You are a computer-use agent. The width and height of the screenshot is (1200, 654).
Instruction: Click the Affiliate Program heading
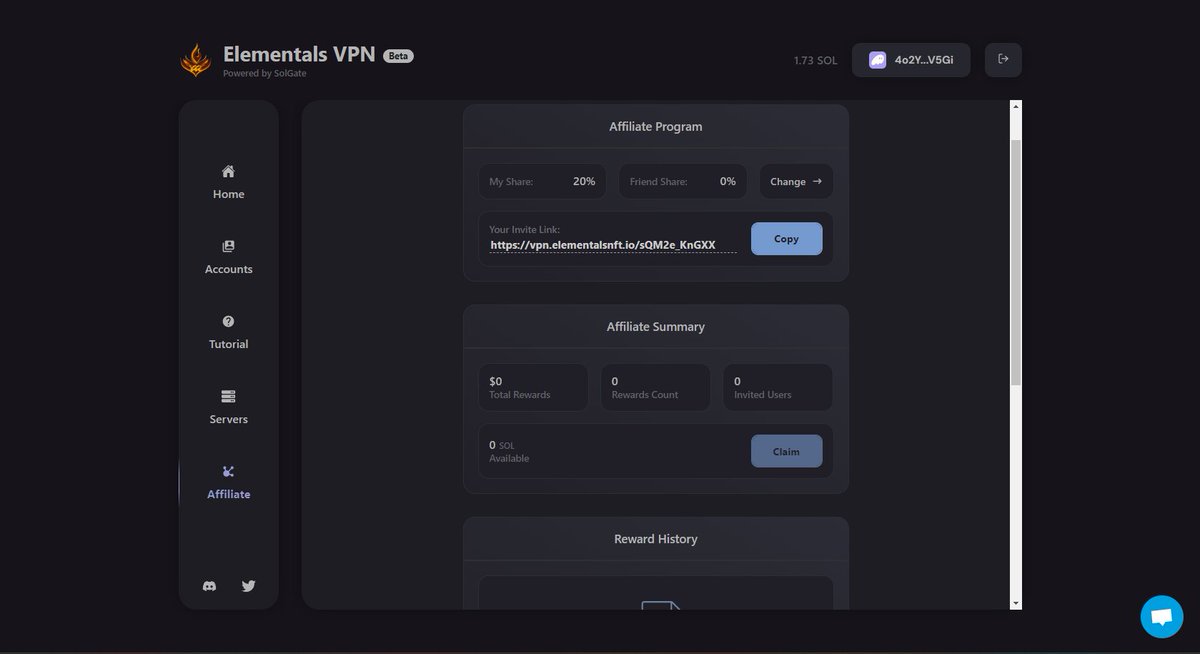[x=656, y=127]
